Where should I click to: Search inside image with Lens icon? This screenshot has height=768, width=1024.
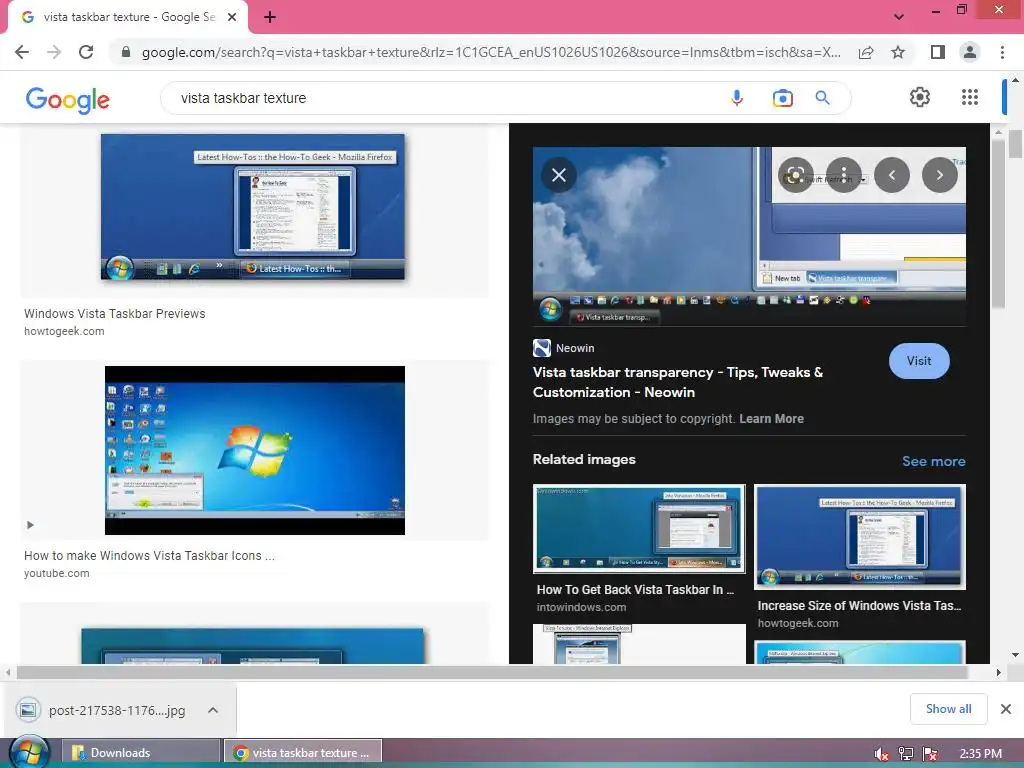click(x=795, y=175)
